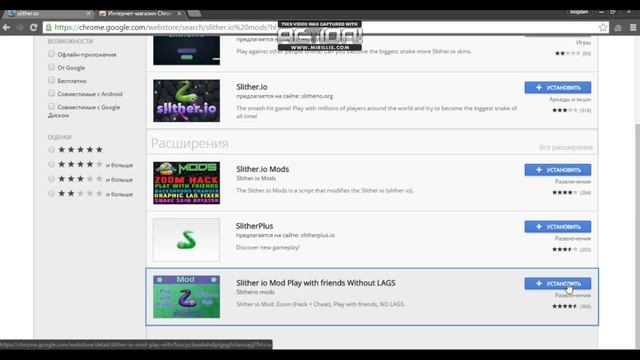640x360 pixels.
Task: Select the four stars и больше radio button
Action: [x=51, y=164]
